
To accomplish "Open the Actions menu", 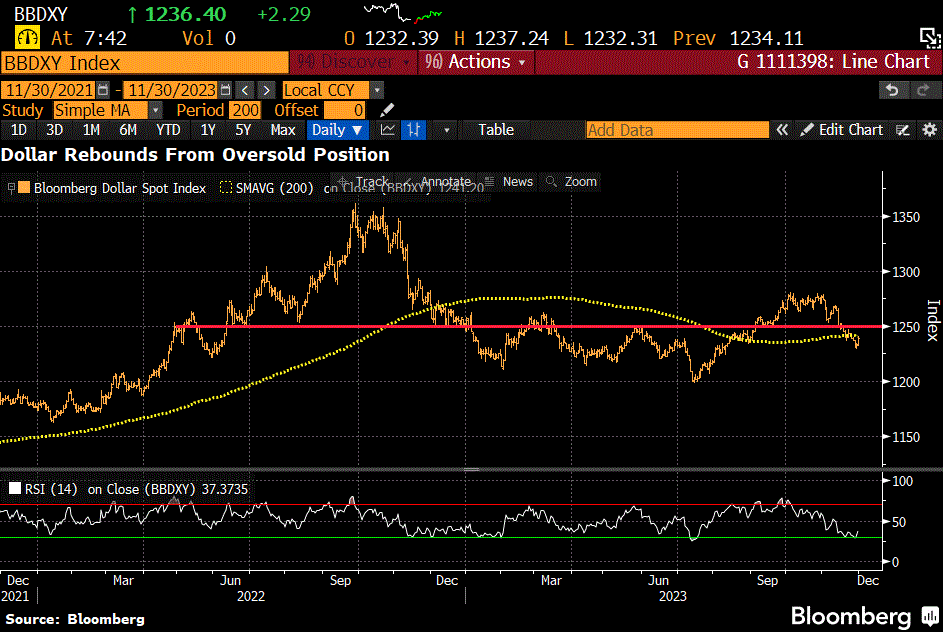I will click(x=475, y=61).
